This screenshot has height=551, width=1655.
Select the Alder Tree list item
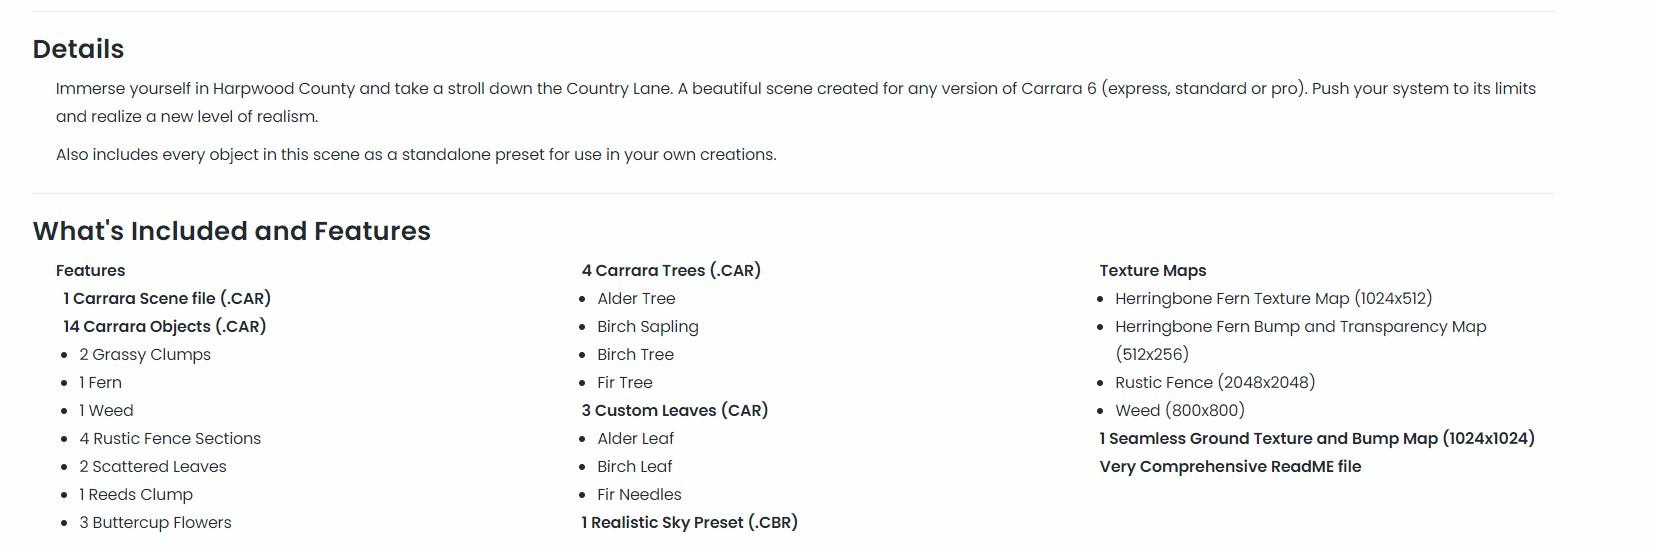click(636, 299)
